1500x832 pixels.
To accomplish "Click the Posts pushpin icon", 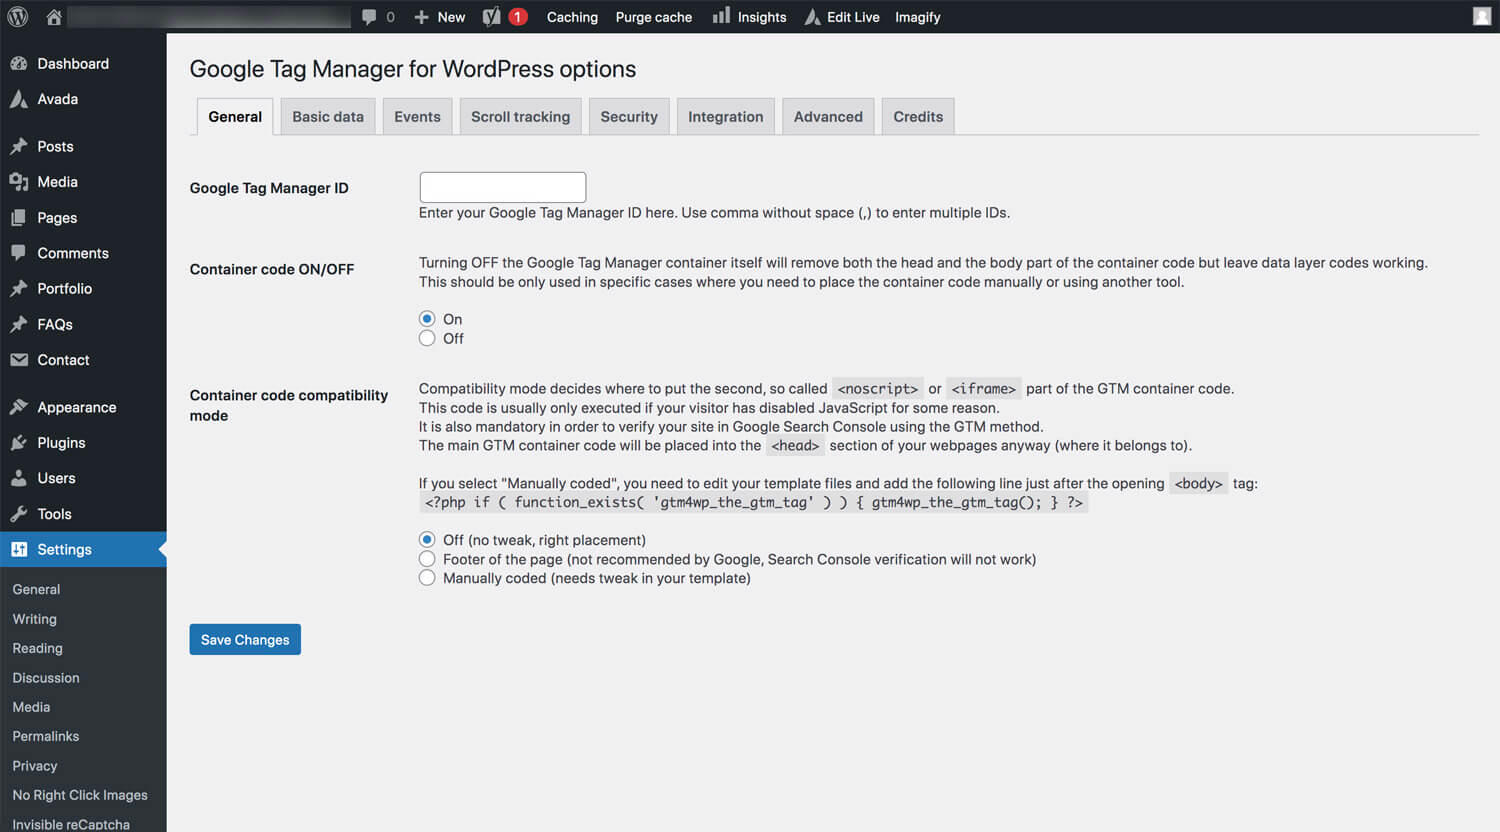I will pos(19,146).
